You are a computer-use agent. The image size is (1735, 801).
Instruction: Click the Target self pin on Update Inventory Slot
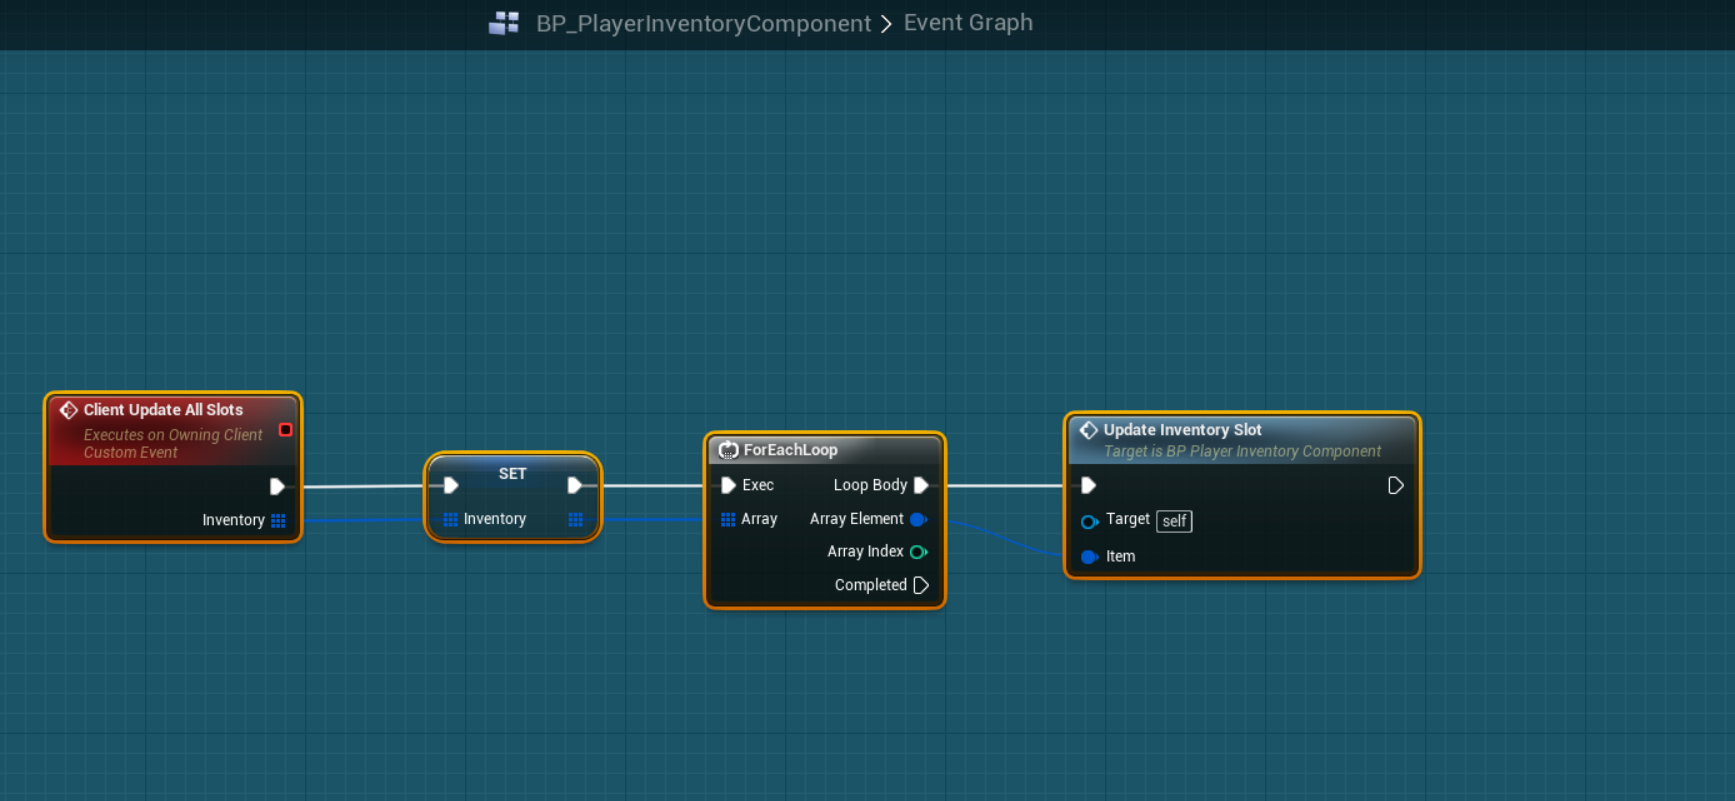[1089, 521]
